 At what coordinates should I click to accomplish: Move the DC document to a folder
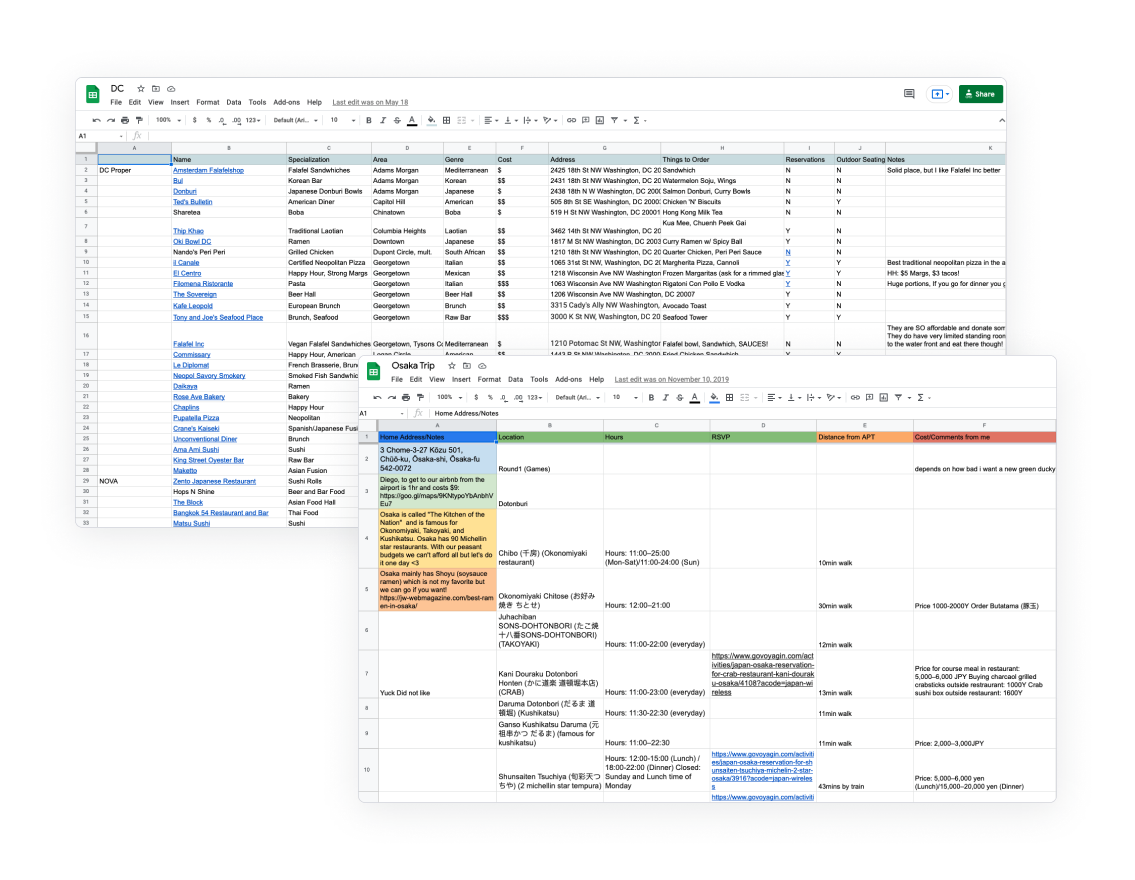(x=156, y=89)
